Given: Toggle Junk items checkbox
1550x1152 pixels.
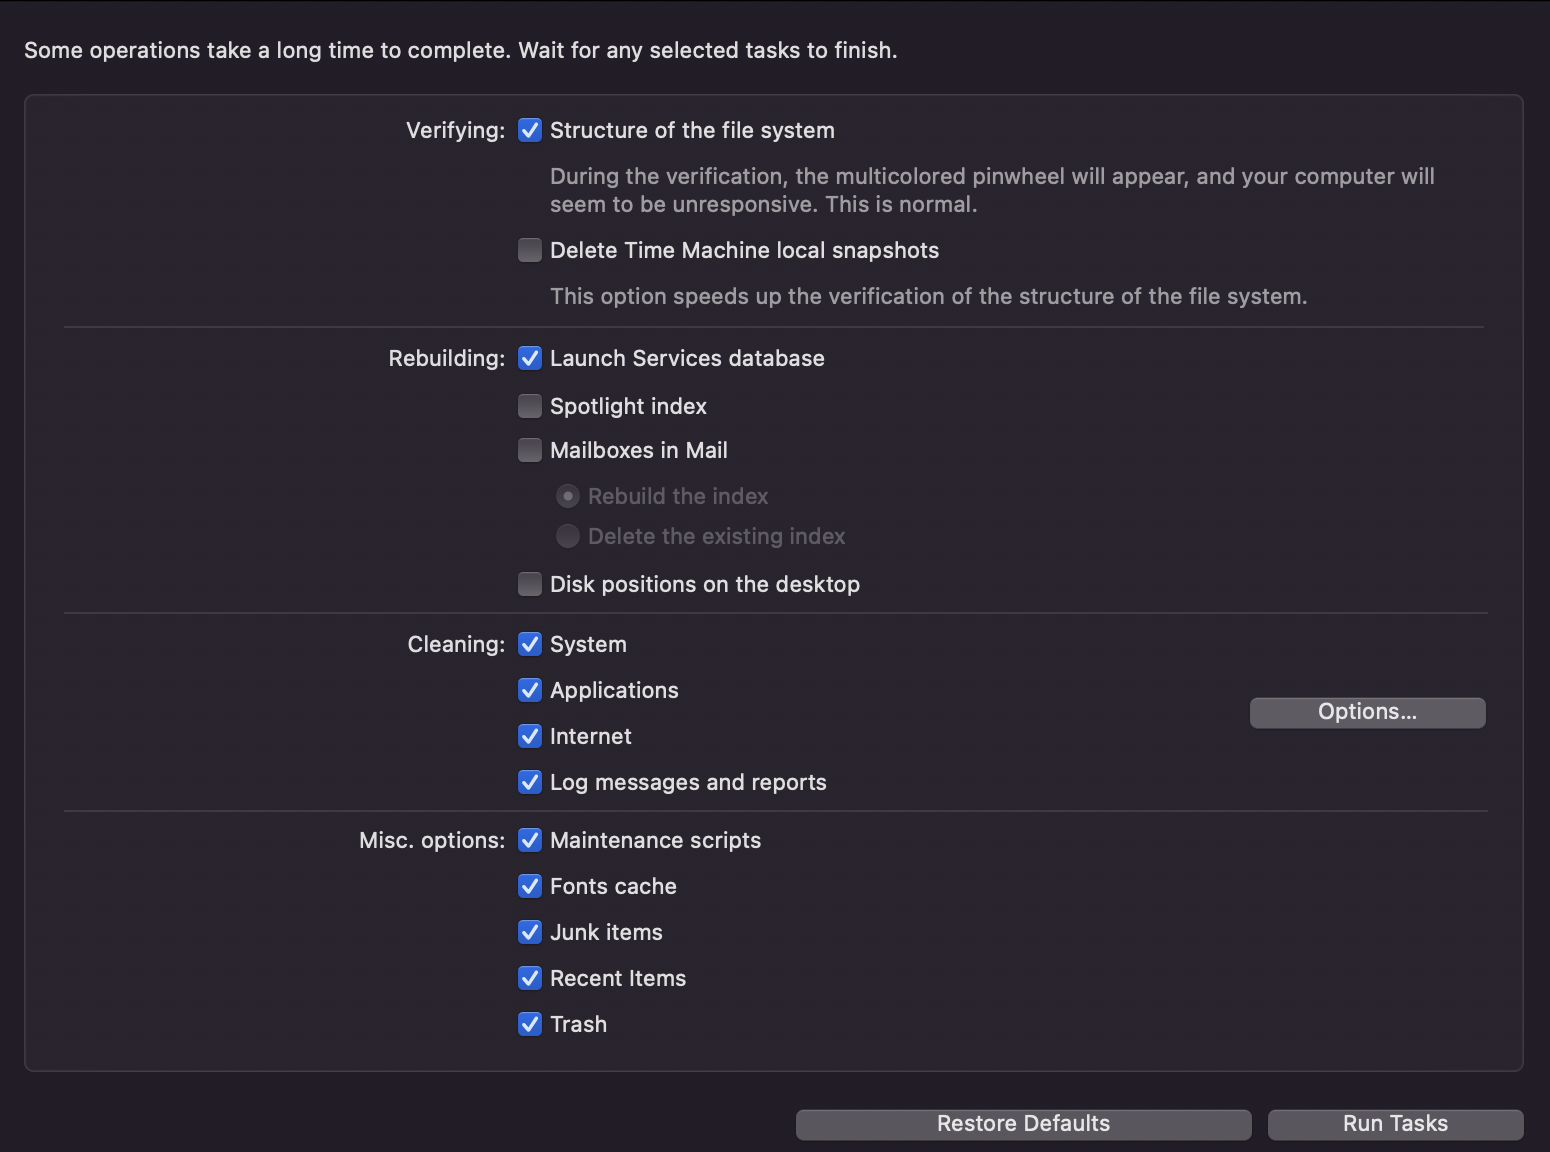Looking at the screenshot, I should point(530,933).
